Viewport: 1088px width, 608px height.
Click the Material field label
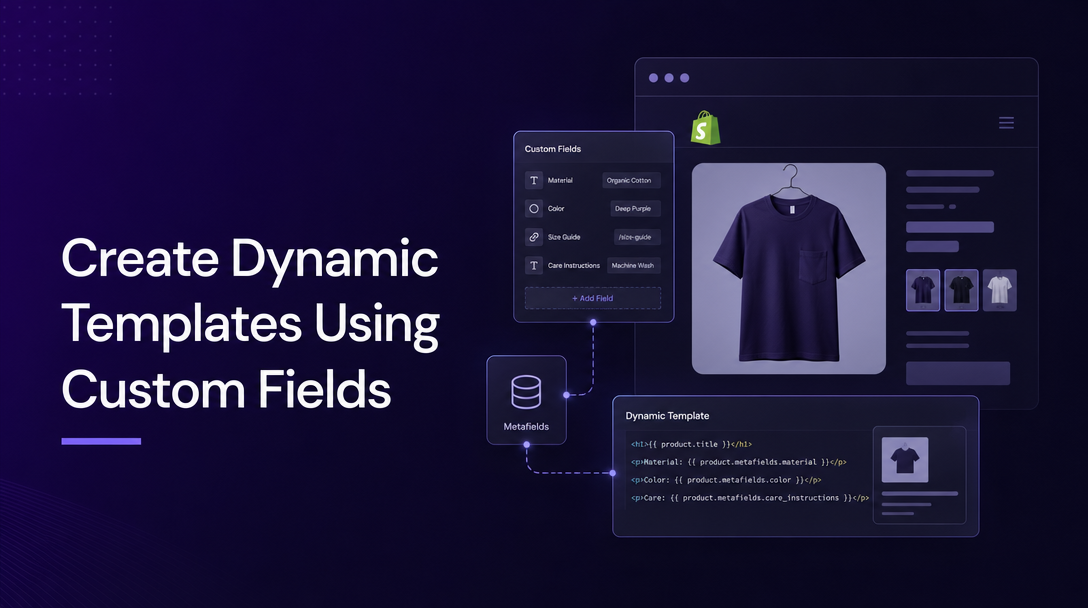coord(560,180)
